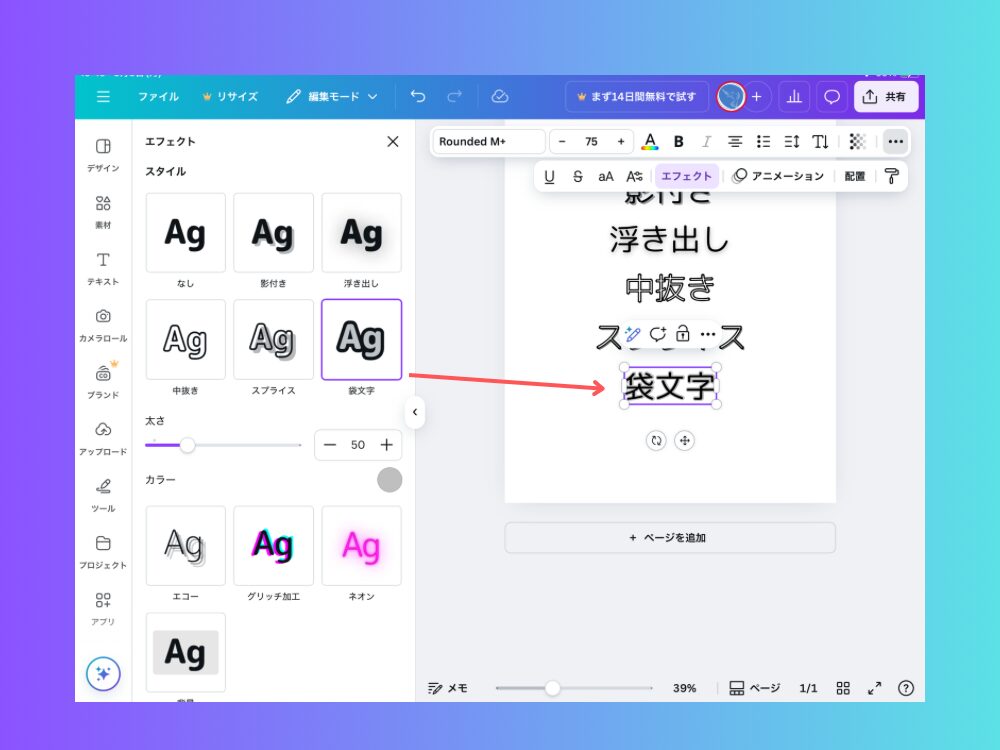Decrease 太さ value with minus
Viewport: 1000px width, 750px height.
[x=330, y=445]
